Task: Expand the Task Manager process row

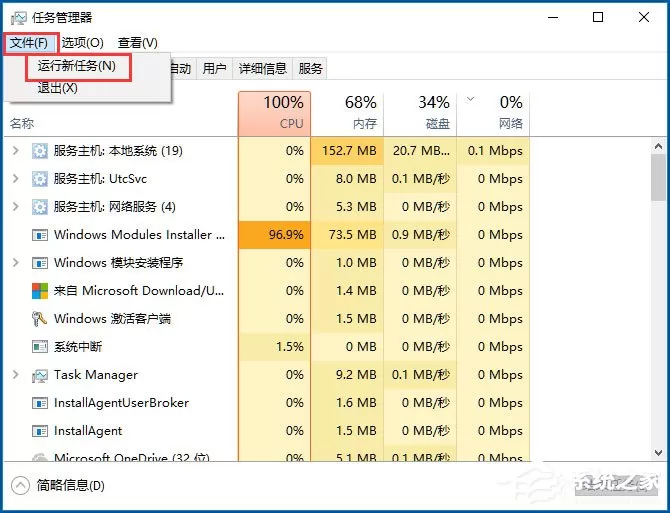Action: [16, 375]
